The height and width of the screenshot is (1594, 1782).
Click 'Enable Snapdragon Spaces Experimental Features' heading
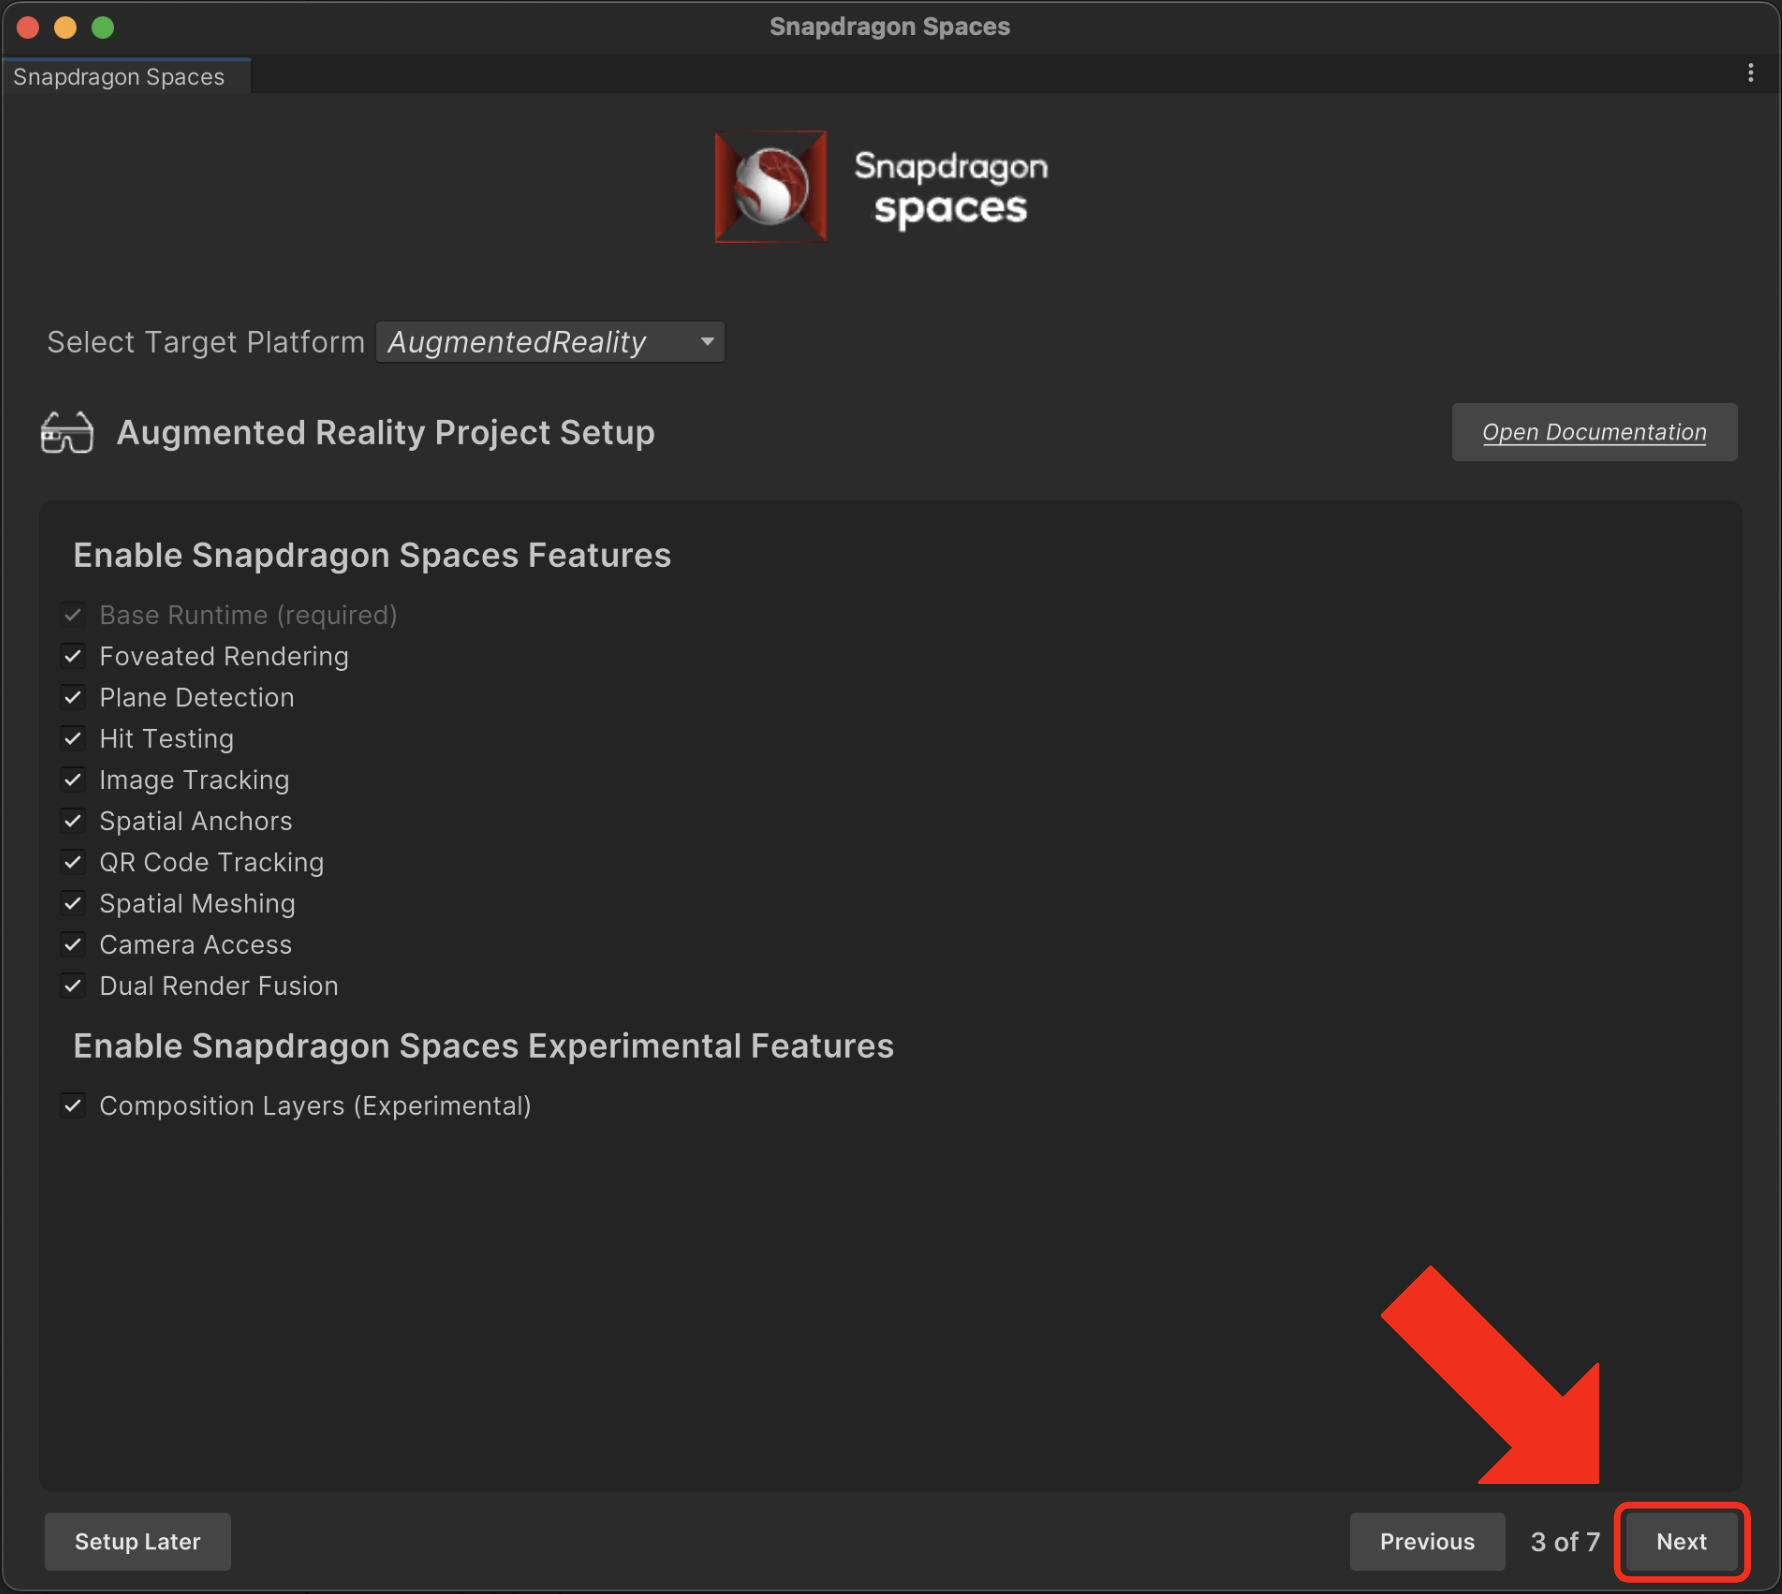point(483,1046)
